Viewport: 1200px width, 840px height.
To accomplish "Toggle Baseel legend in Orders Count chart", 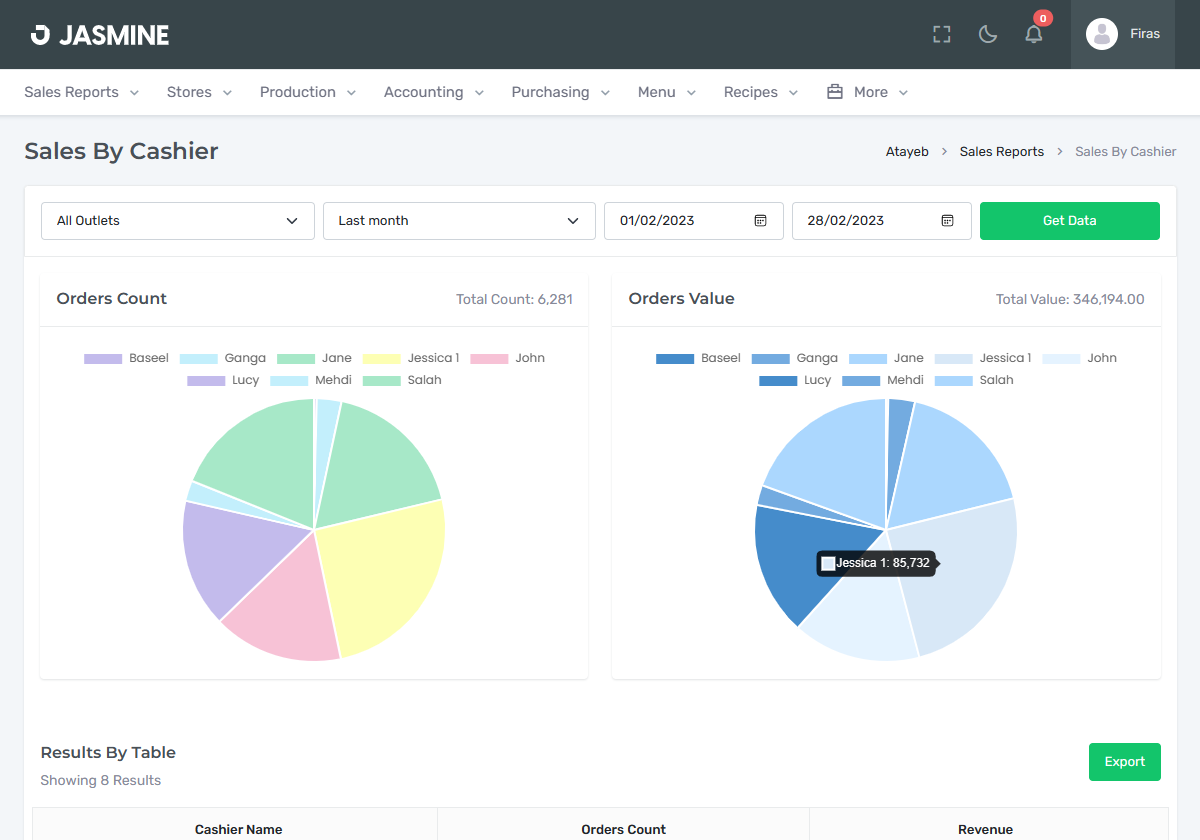I will coord(126,358).
